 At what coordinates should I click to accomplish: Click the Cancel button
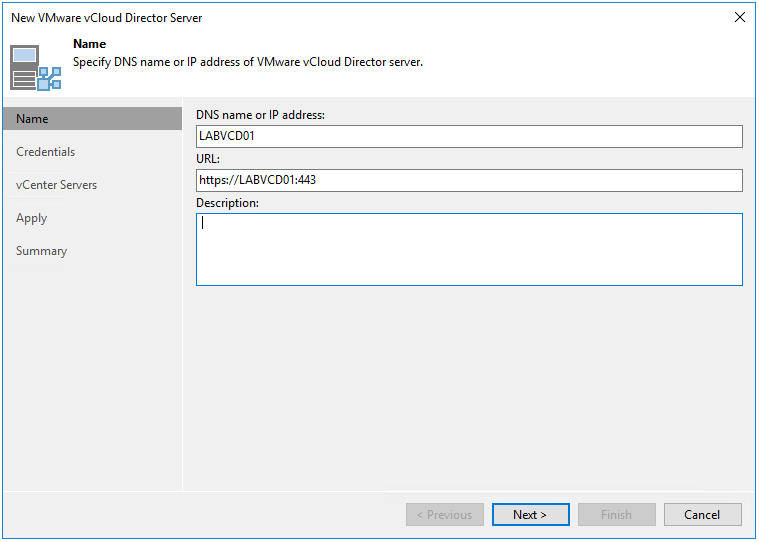tap(702, 515)
